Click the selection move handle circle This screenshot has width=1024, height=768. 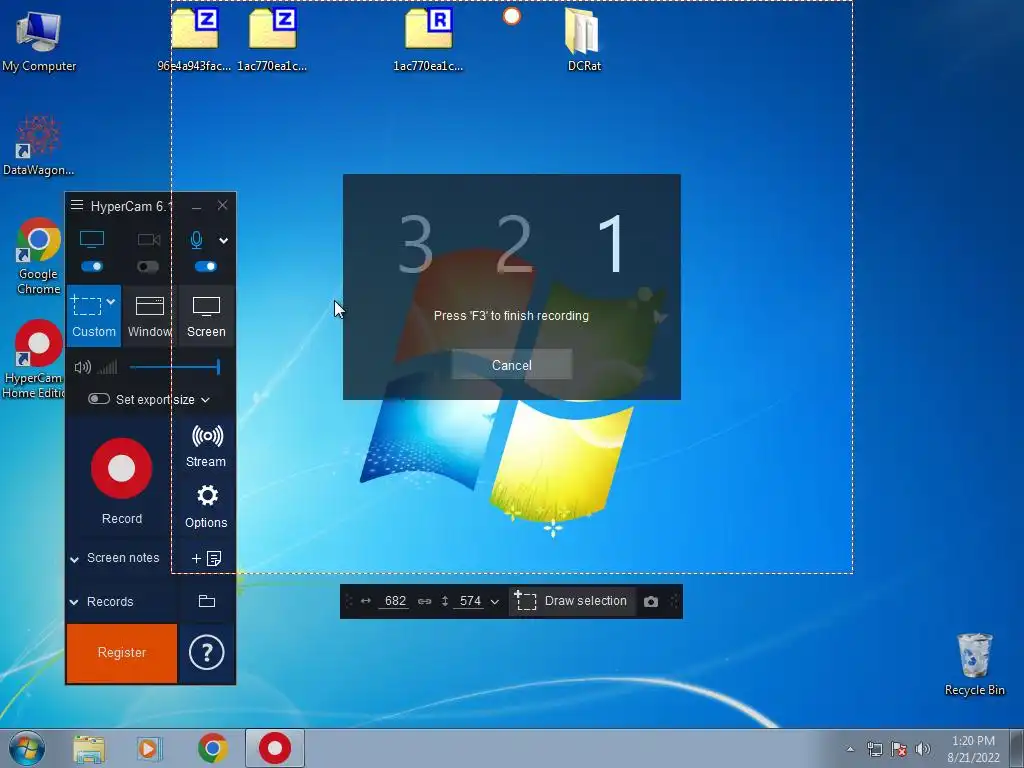click(512, 16)
